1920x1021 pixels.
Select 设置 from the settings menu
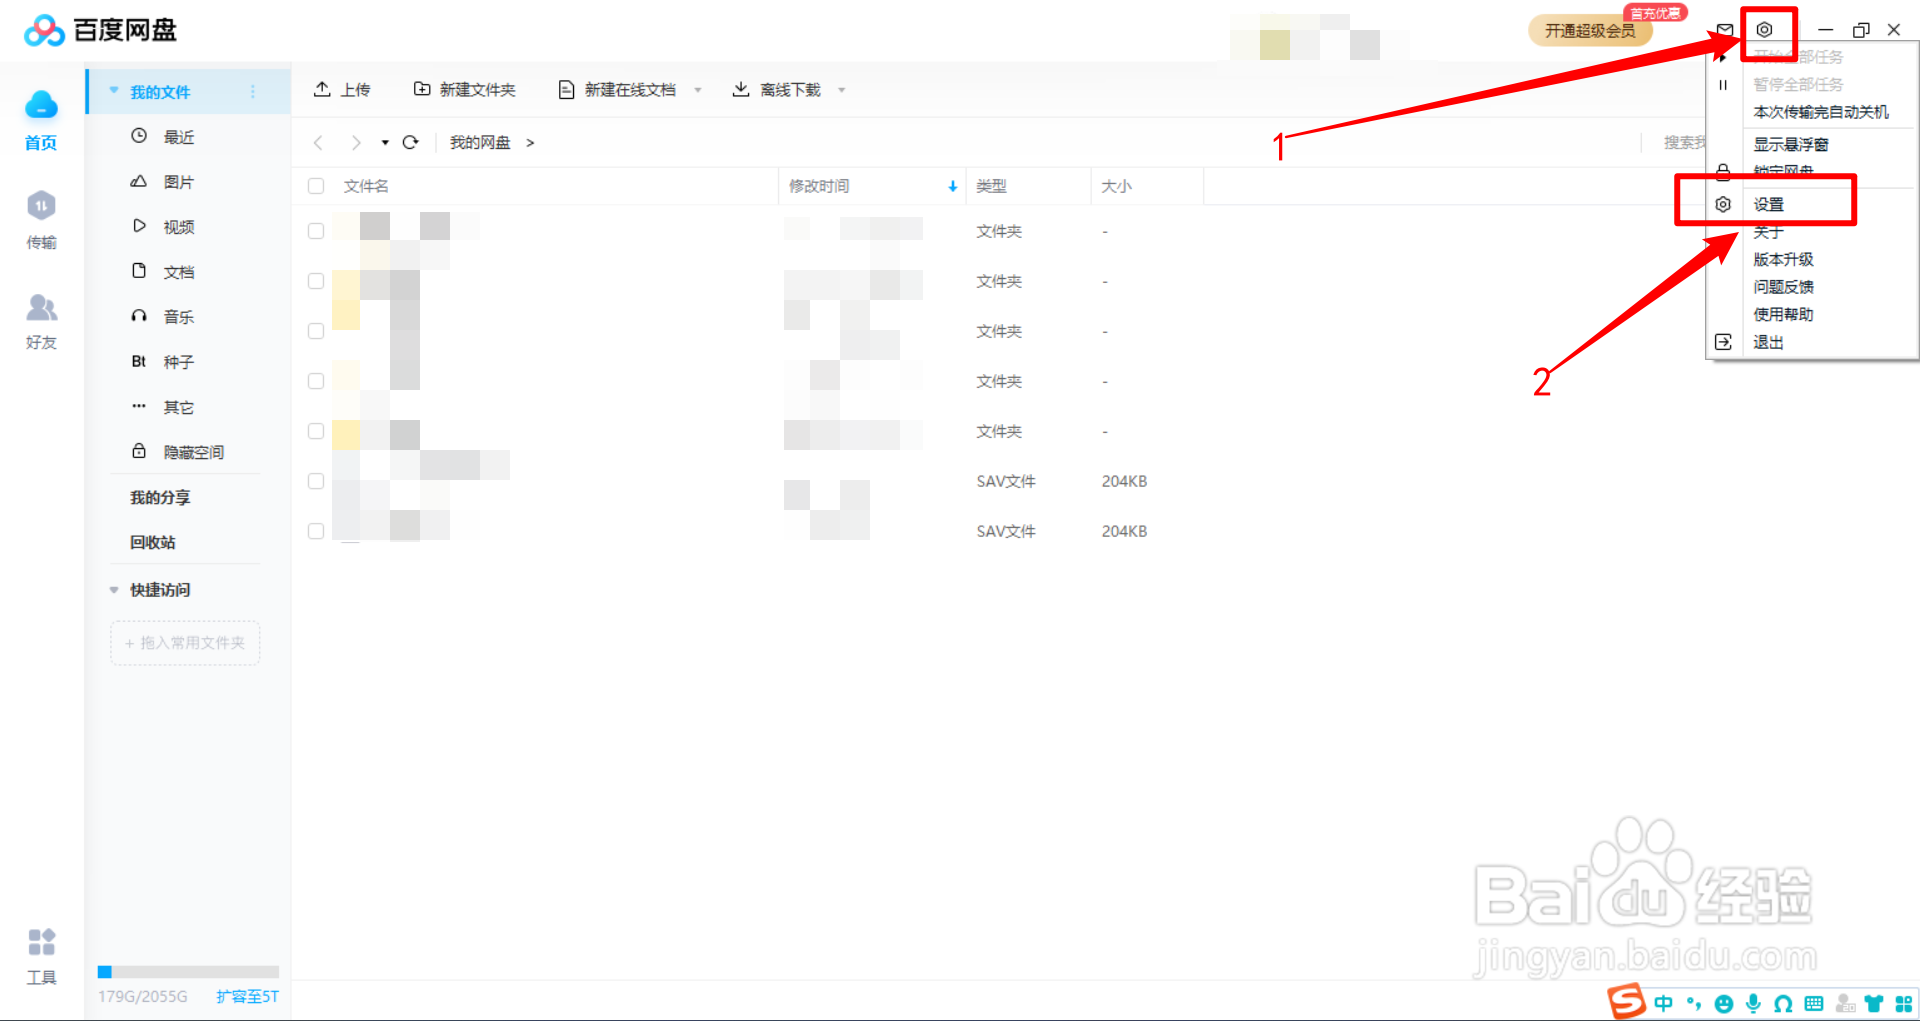1767,202
